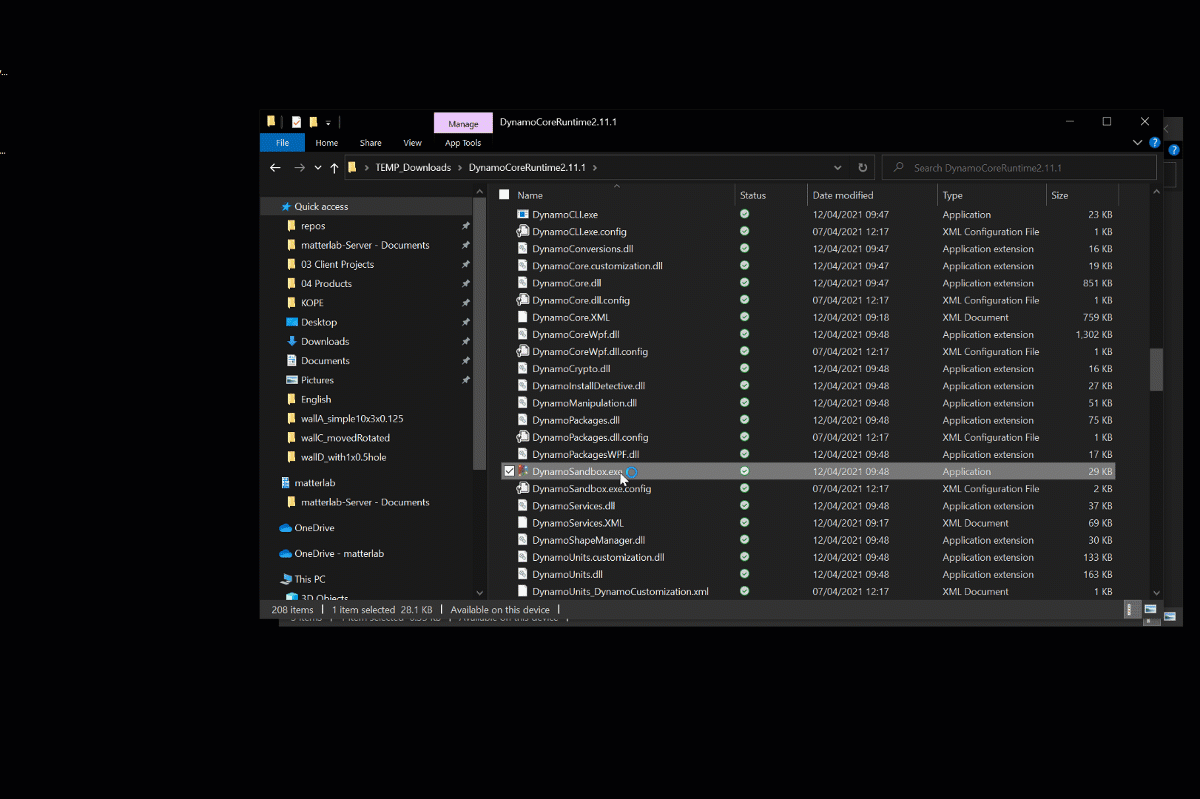Viewport: 1200px width, 799px height.
Task: Click the OneDrive cloud icon
Action: click(x=285, y=528)
